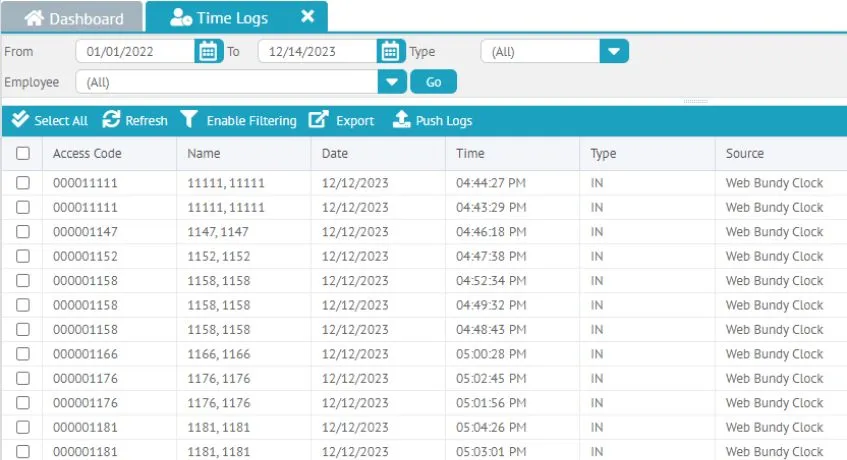Click Push Logs in the toolbar
The height and width of the screenshot is (460, 847).
pyautogui.click(x=432, y=120)
